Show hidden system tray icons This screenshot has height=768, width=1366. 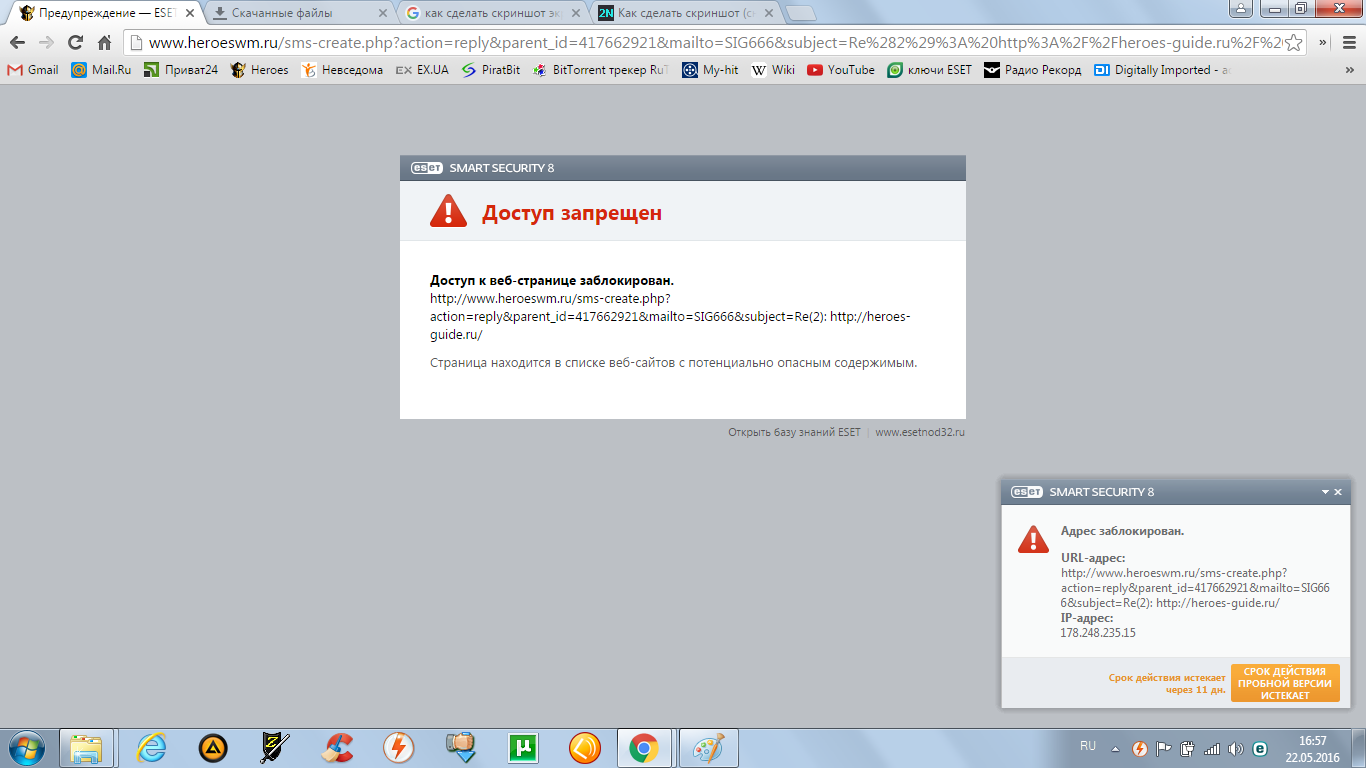point(1117,748)
